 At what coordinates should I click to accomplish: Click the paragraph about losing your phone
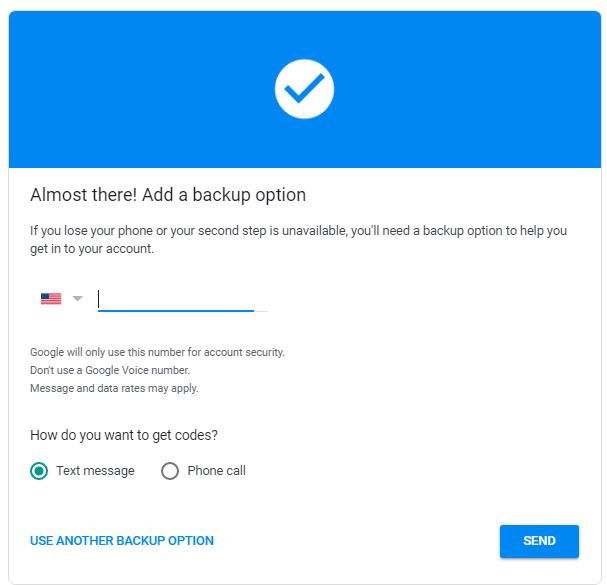(298, 240)
